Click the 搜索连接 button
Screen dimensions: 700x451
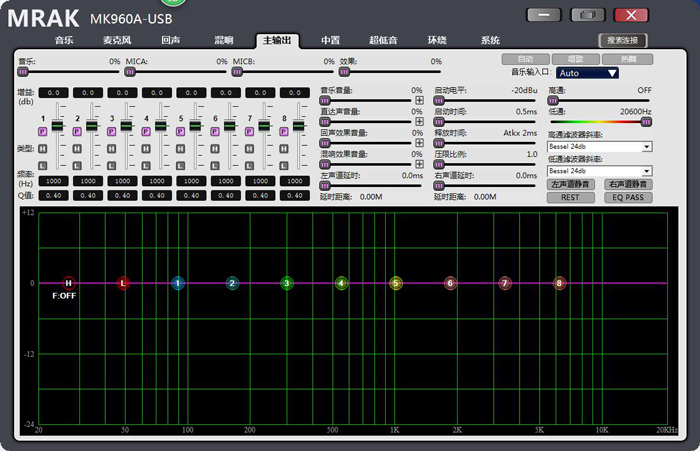pos(623,40)
